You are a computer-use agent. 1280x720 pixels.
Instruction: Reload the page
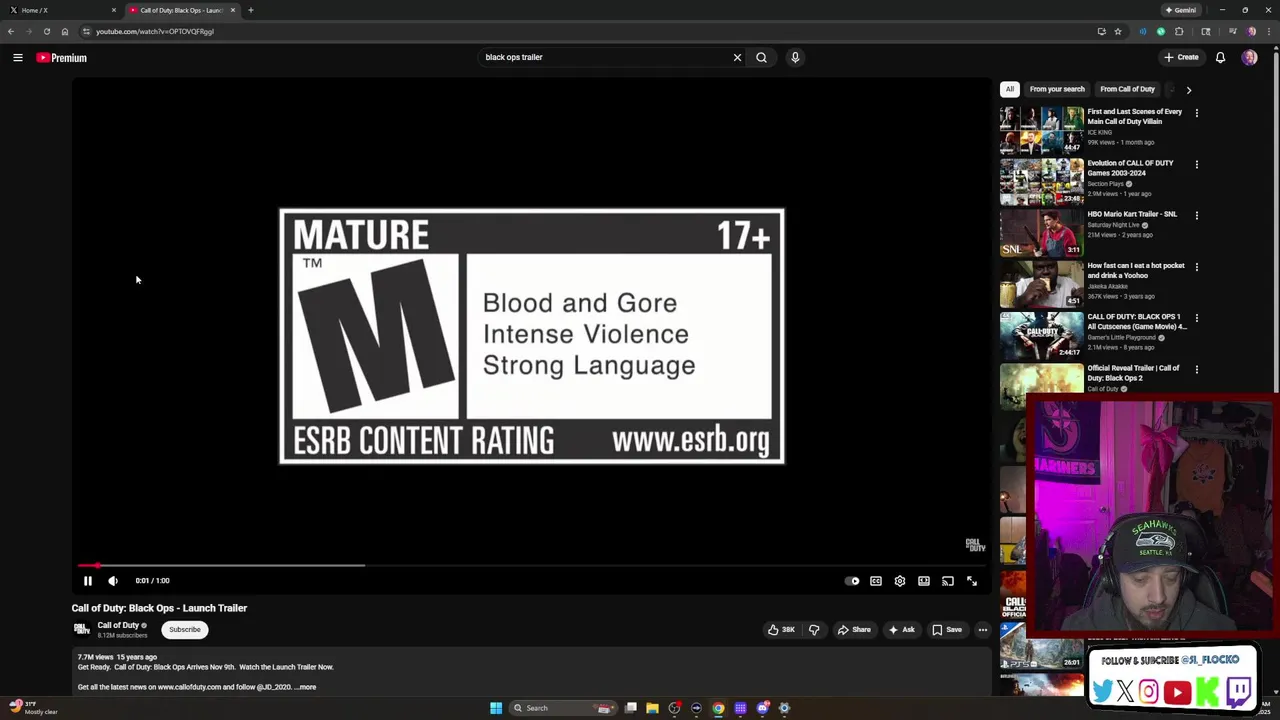point(47,31)
